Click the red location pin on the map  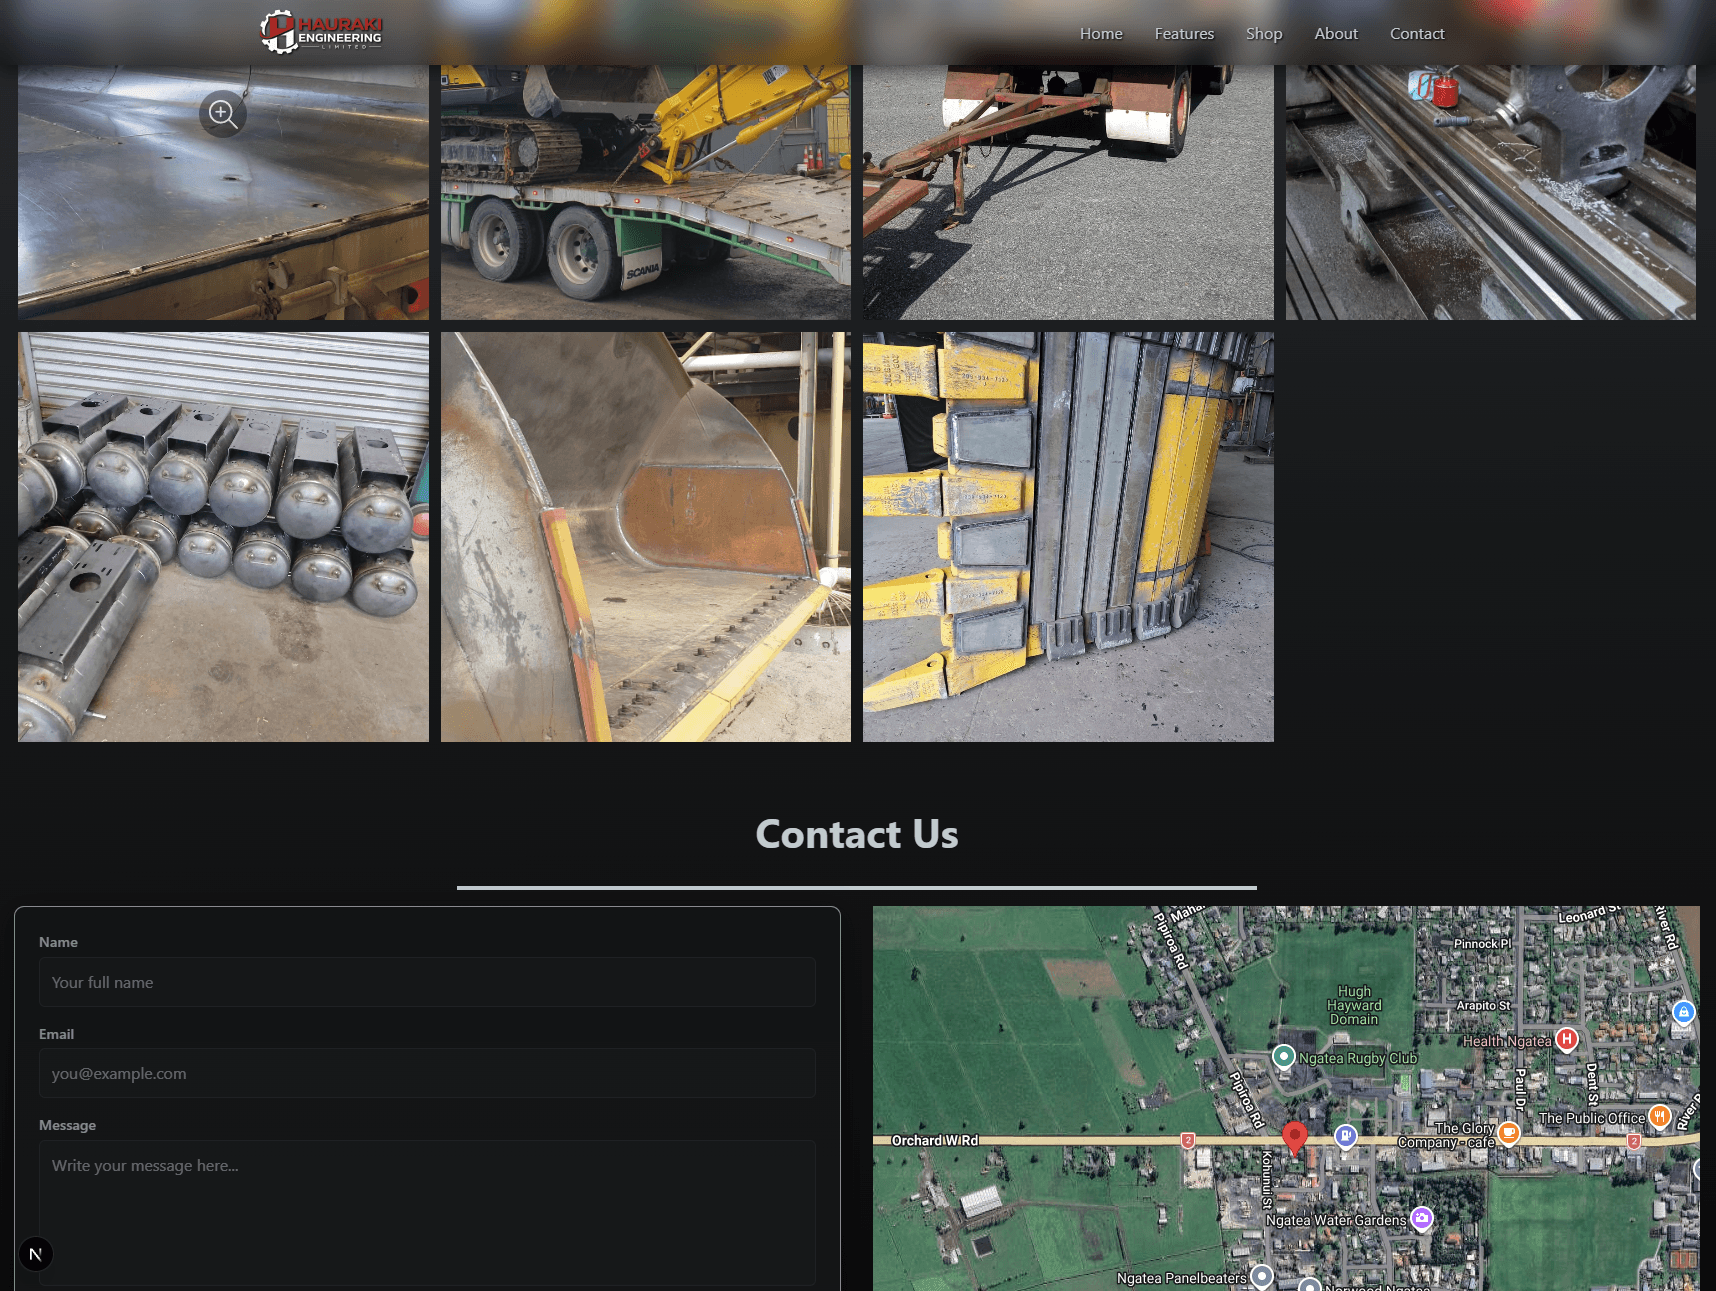pos(1294,1138)
